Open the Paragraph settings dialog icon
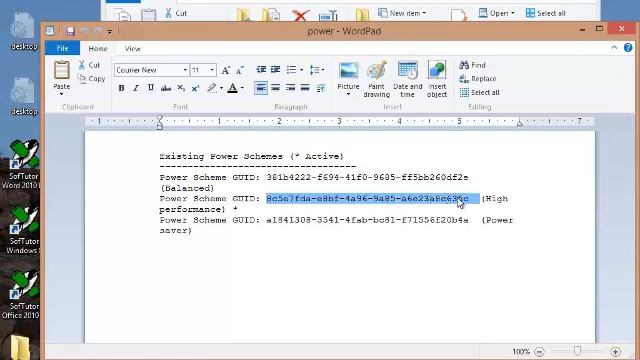 point(321,88)
